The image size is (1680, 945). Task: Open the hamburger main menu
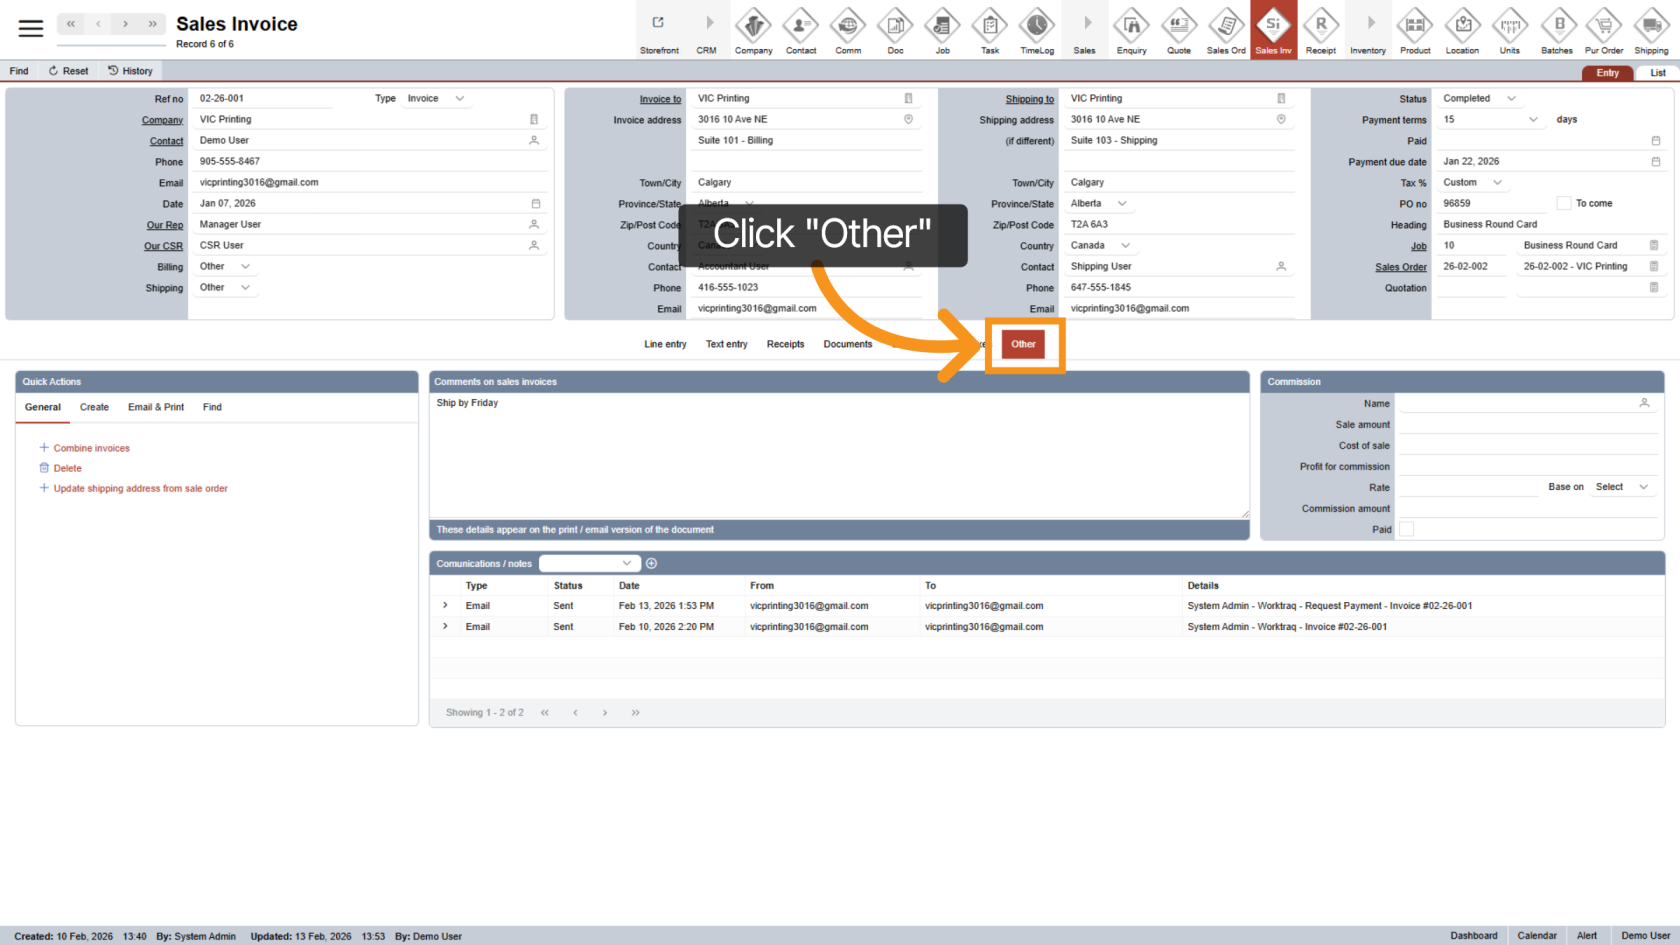(x=31, y=28)
